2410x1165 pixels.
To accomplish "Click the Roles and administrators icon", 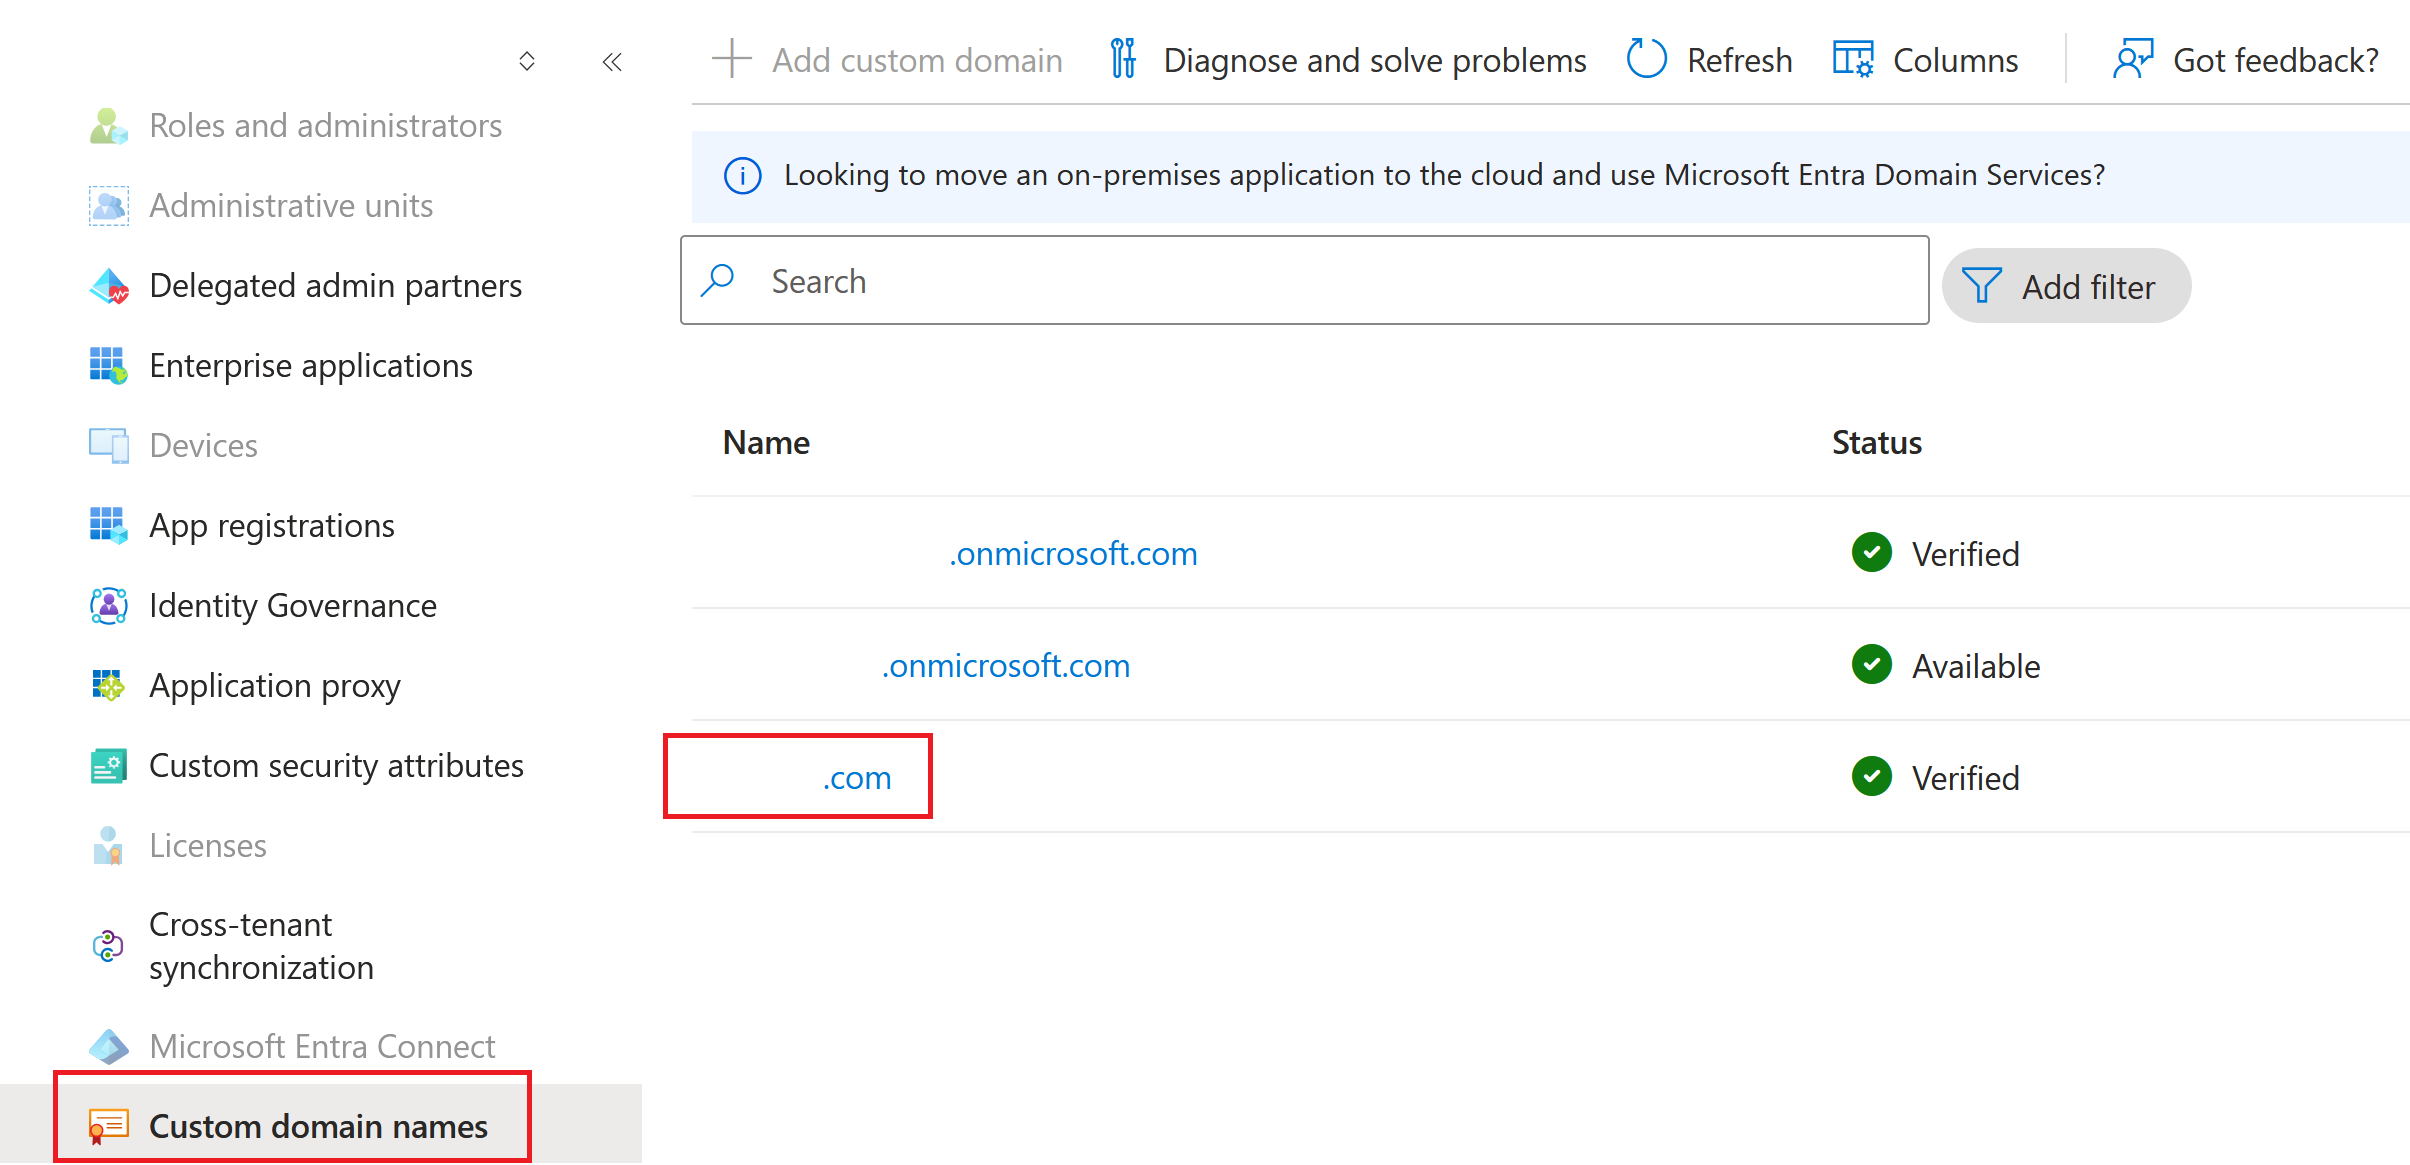I will pyautogui.click(x=108, y=126).
